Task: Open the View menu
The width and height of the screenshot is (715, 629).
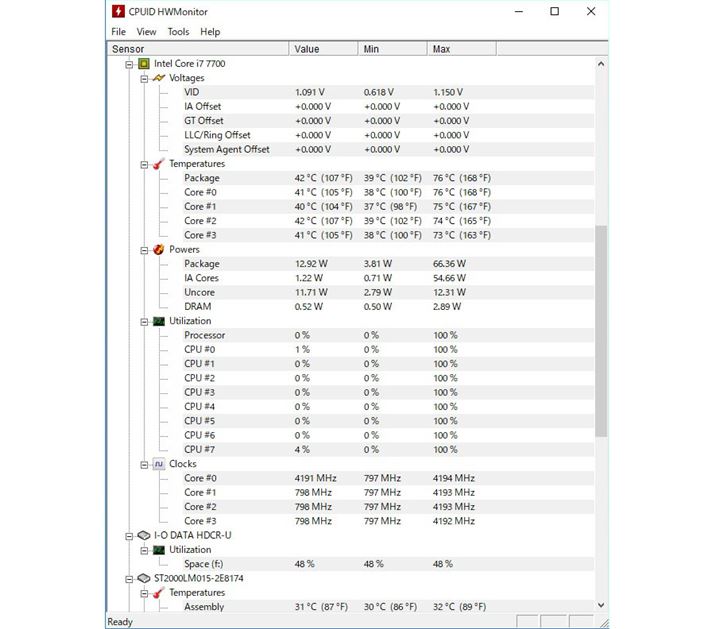Action: [x=146, y=32]
